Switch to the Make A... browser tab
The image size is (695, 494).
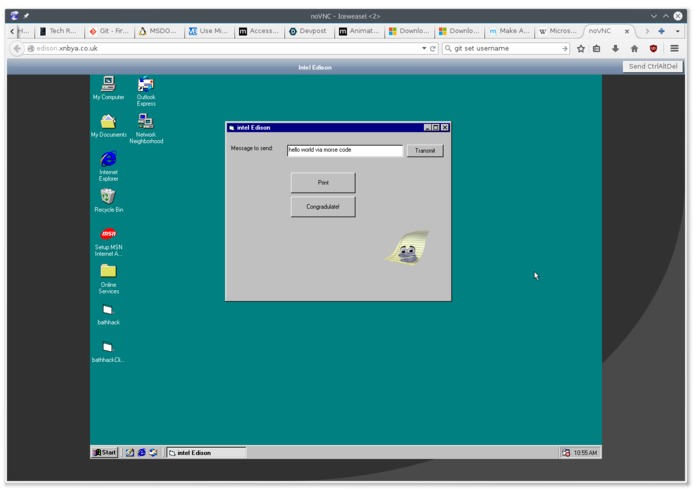510,31
